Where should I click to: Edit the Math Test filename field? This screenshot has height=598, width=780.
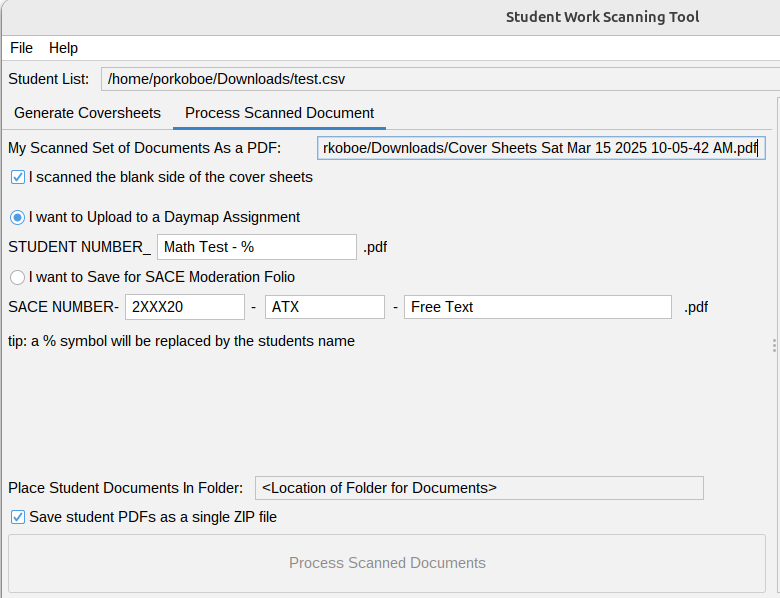click(257, 247)
